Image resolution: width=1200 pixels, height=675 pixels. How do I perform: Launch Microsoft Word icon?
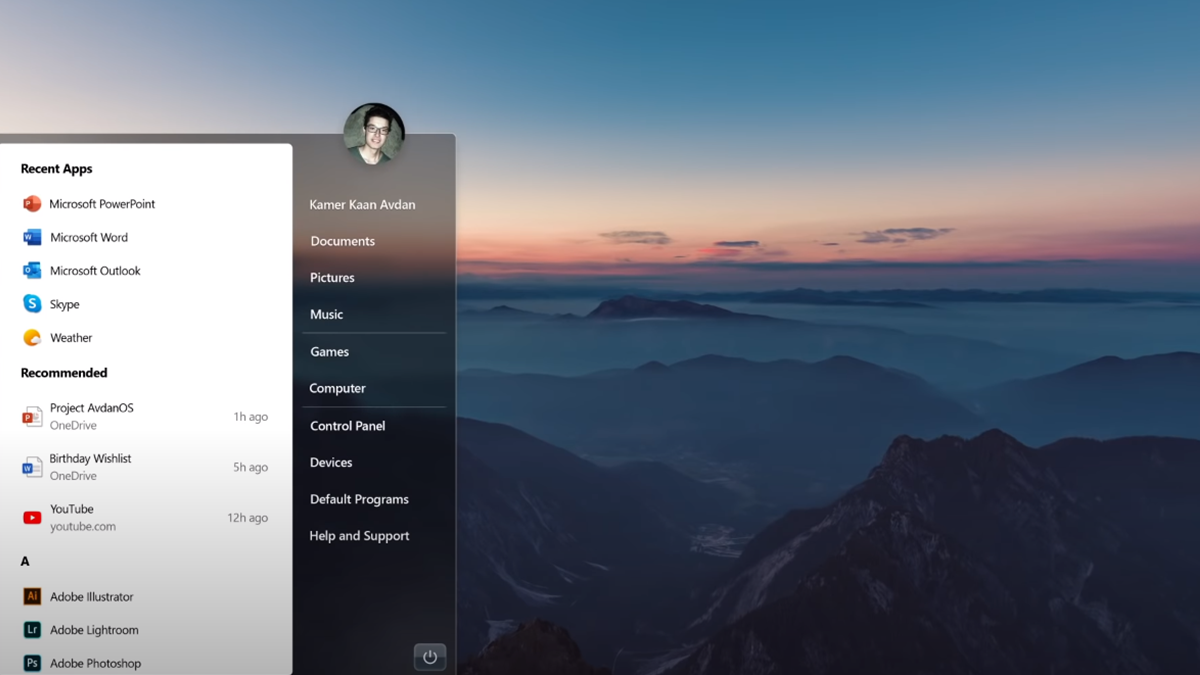click(32, 237)
